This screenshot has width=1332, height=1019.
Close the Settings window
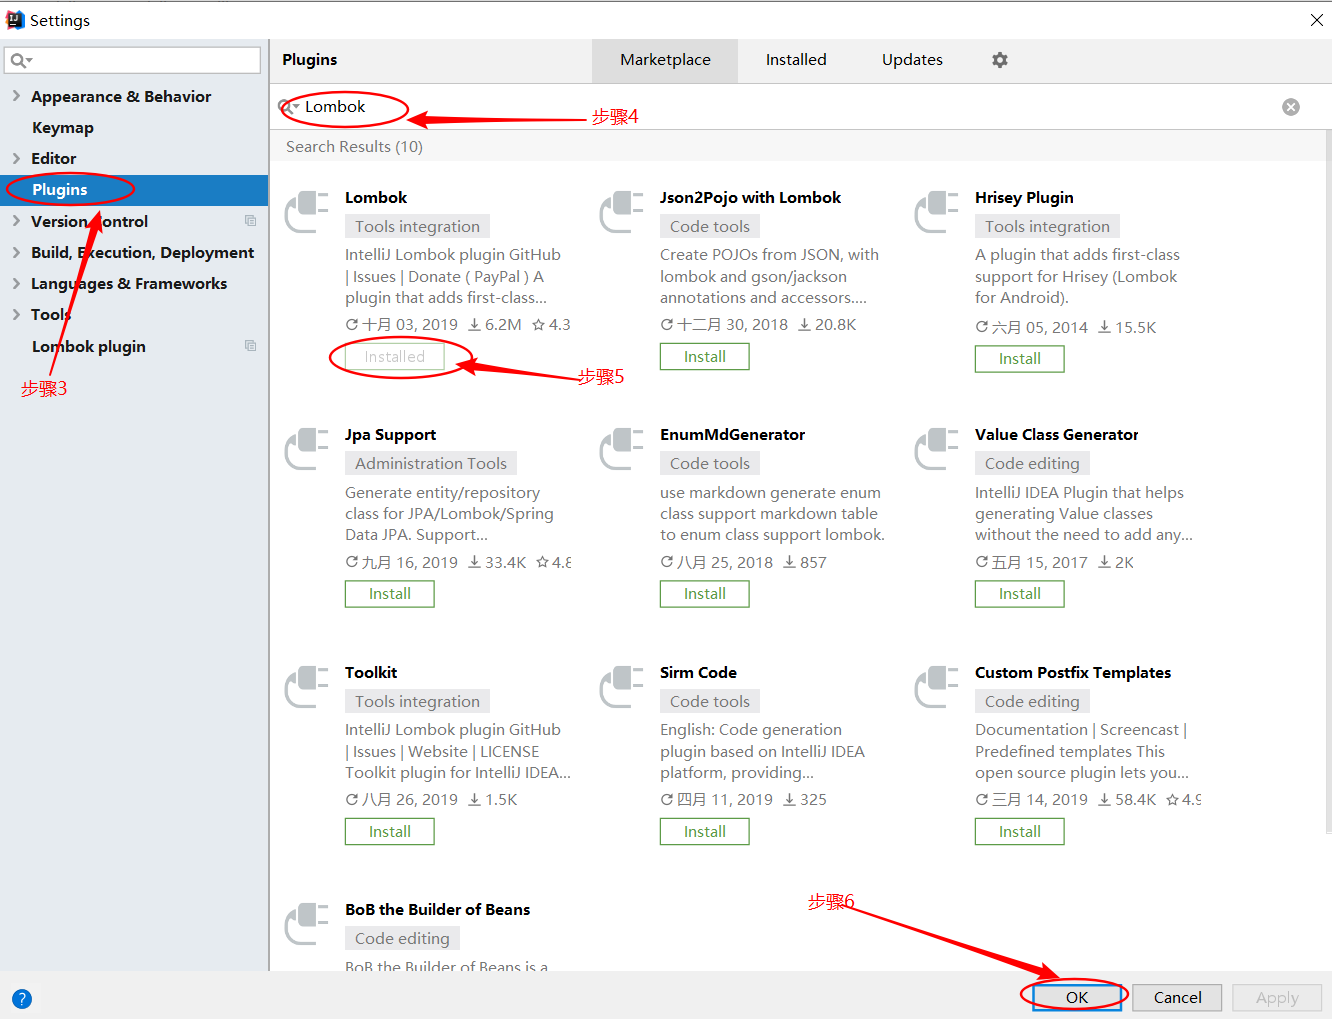click(x=1316, y=20)
